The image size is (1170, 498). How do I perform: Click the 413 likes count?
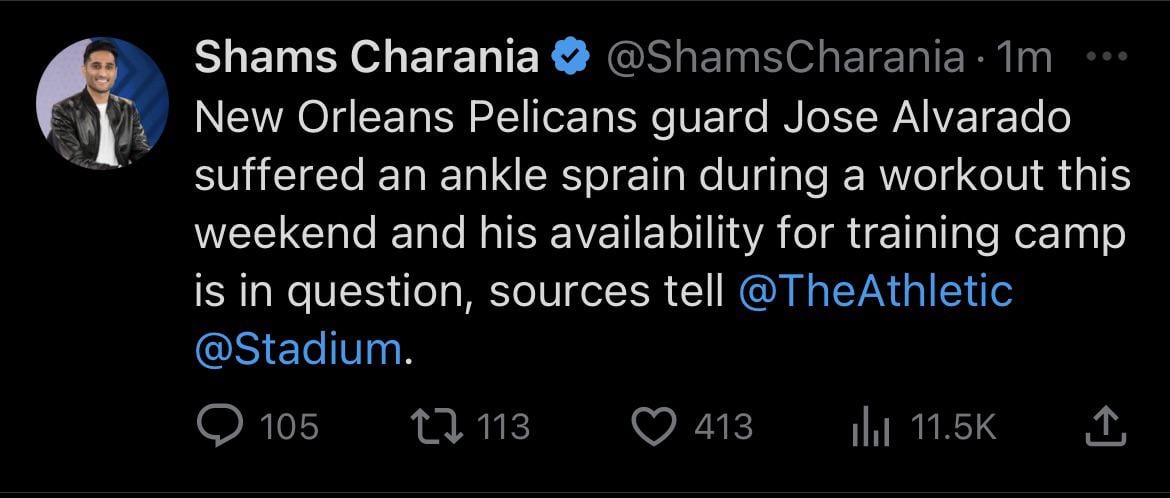722,428
